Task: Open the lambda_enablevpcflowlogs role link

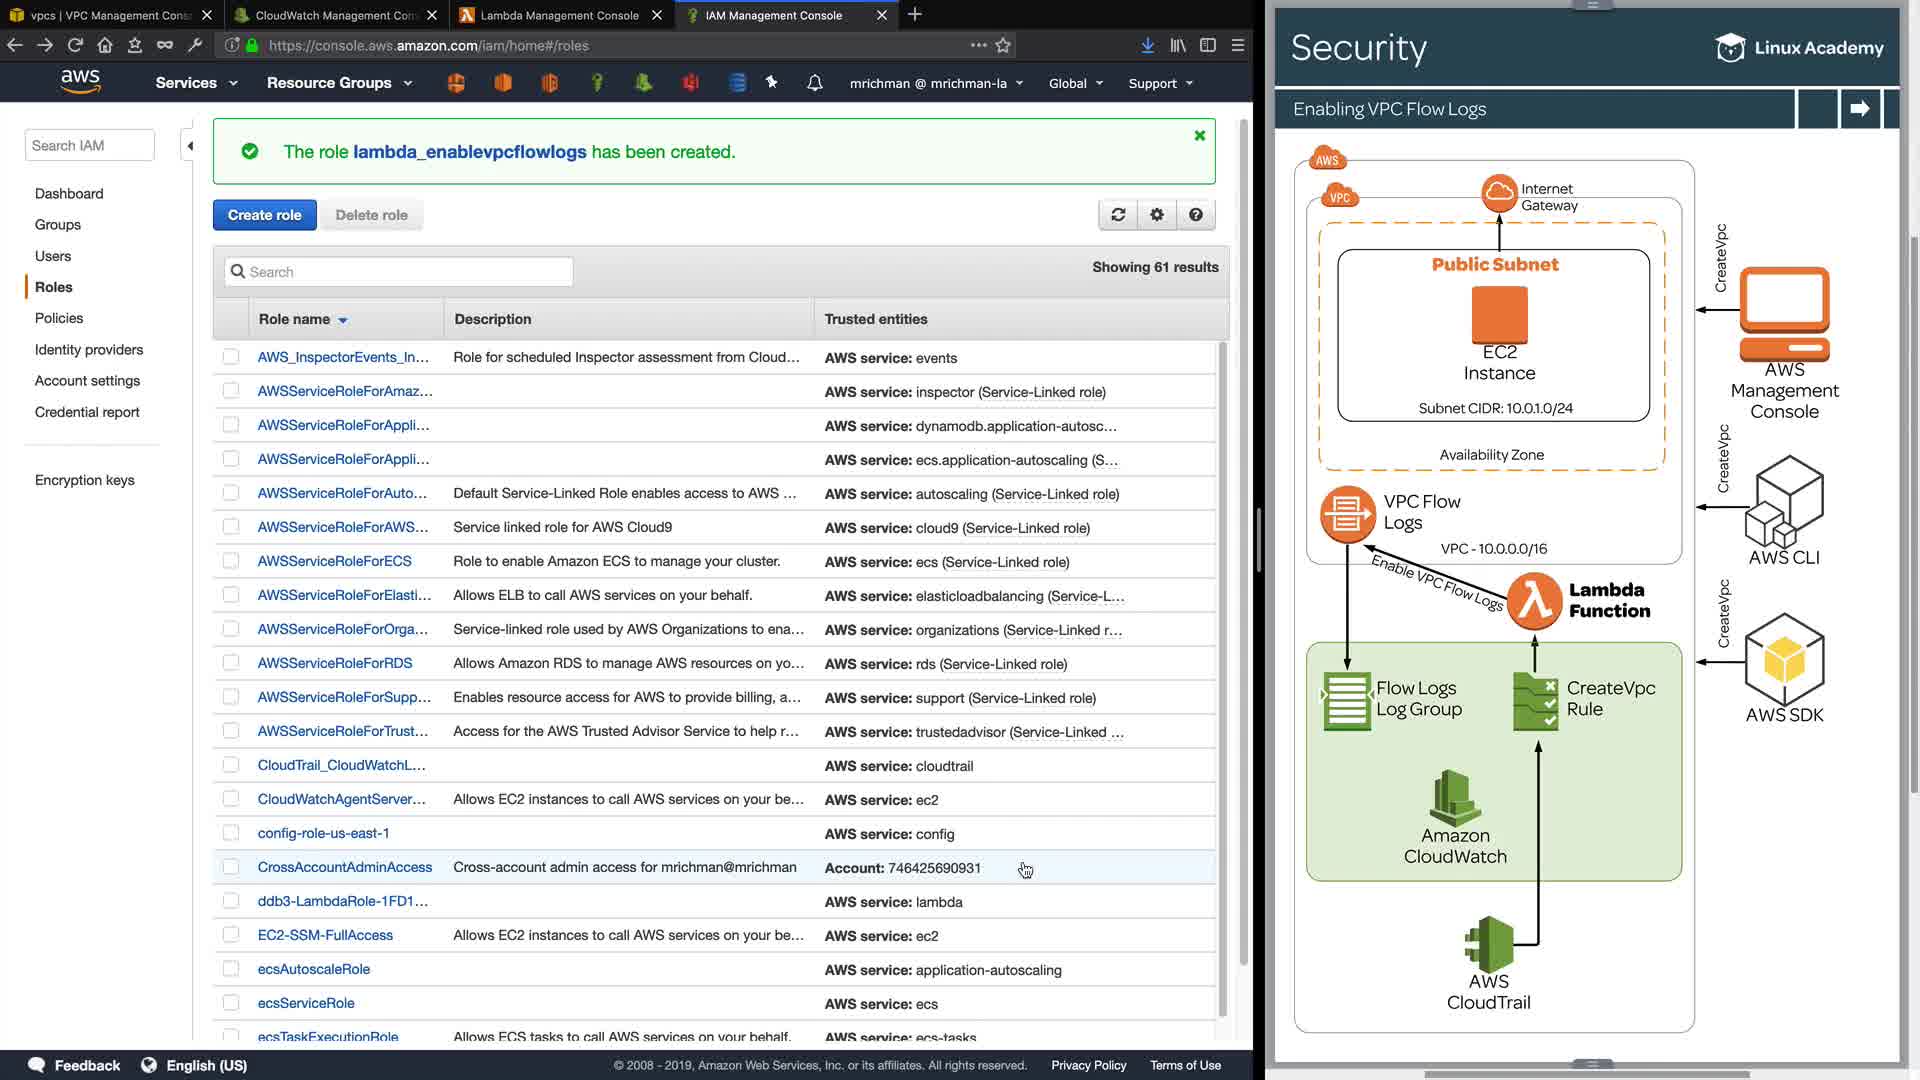Action: pyautogui.click(x=469, y=152)
